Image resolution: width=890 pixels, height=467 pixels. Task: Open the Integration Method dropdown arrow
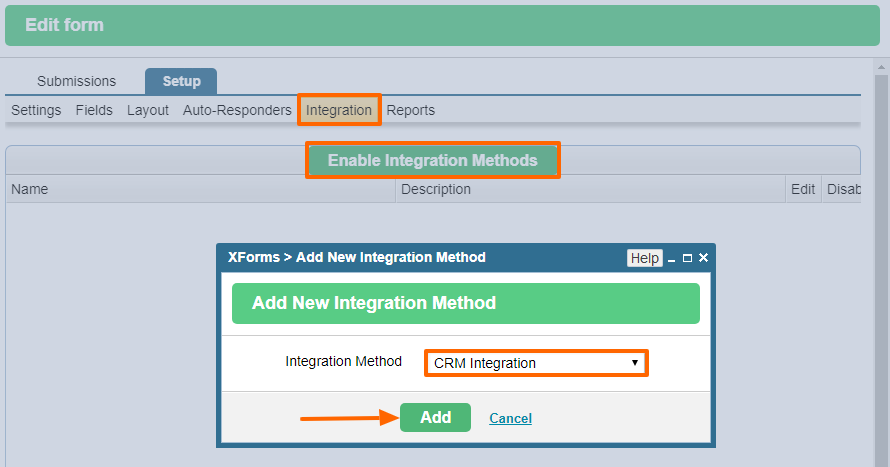point(635,363)
